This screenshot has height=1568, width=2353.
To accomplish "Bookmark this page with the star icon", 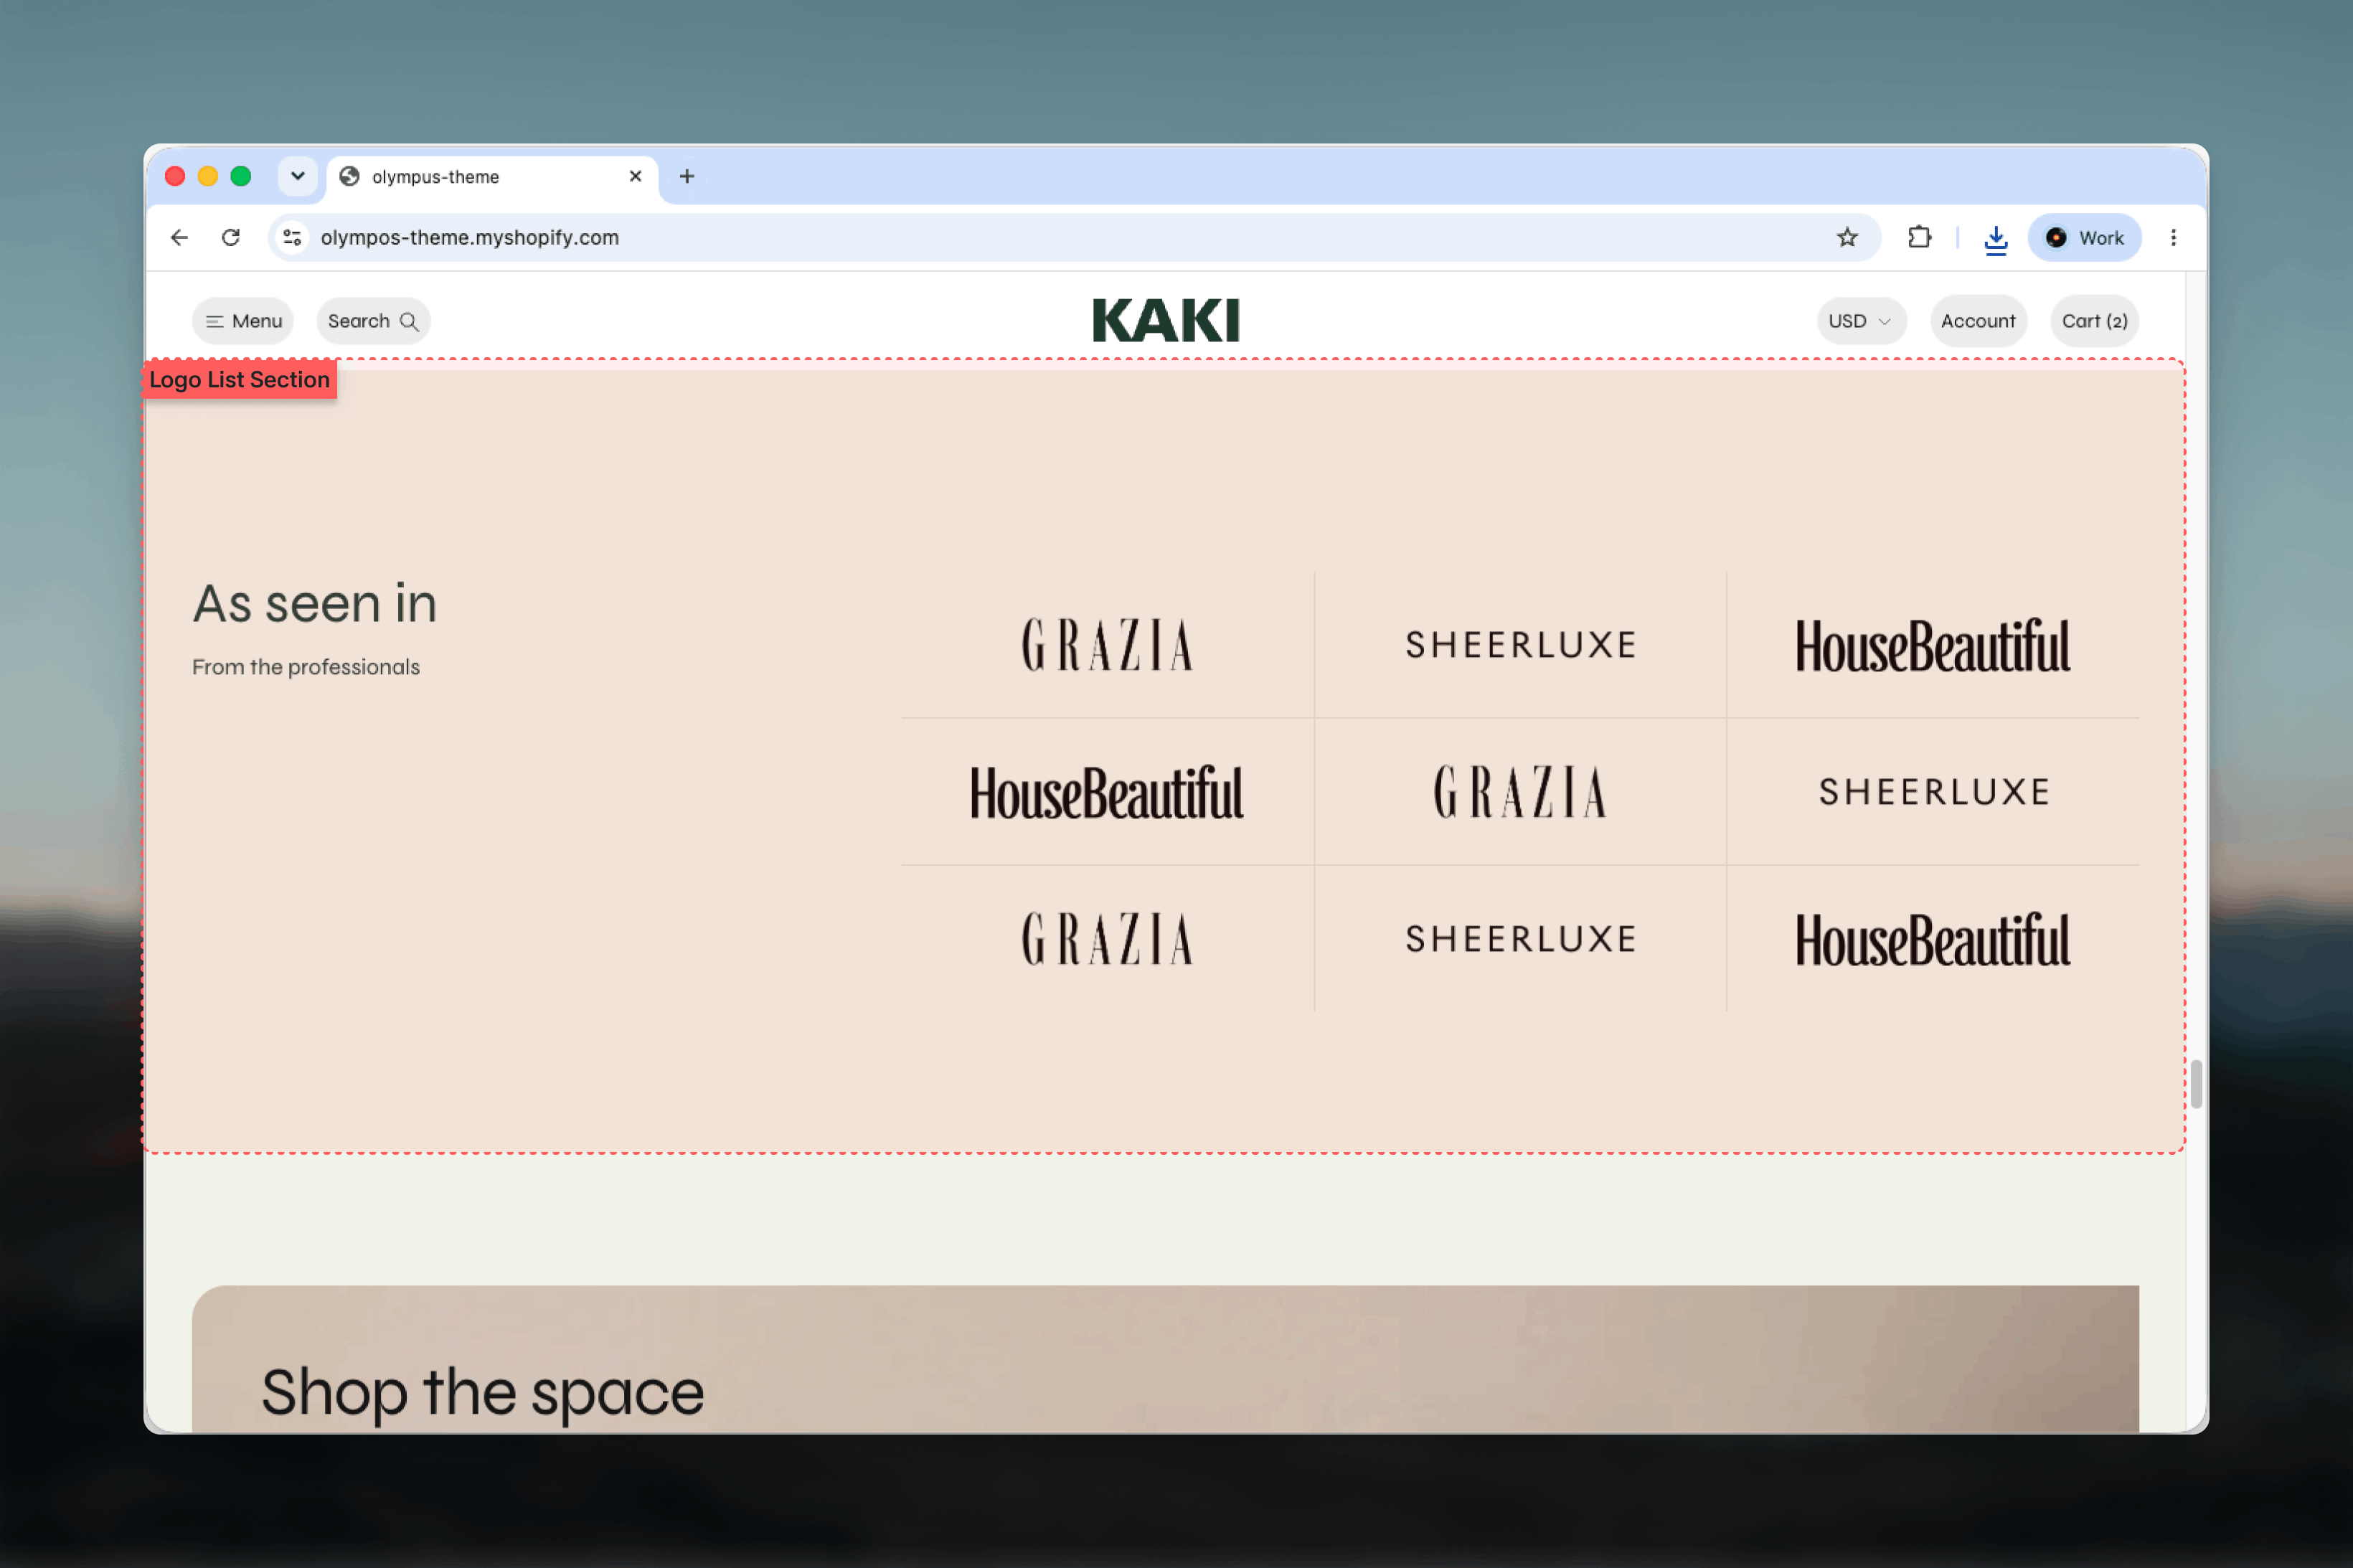I will point(1847,237).
